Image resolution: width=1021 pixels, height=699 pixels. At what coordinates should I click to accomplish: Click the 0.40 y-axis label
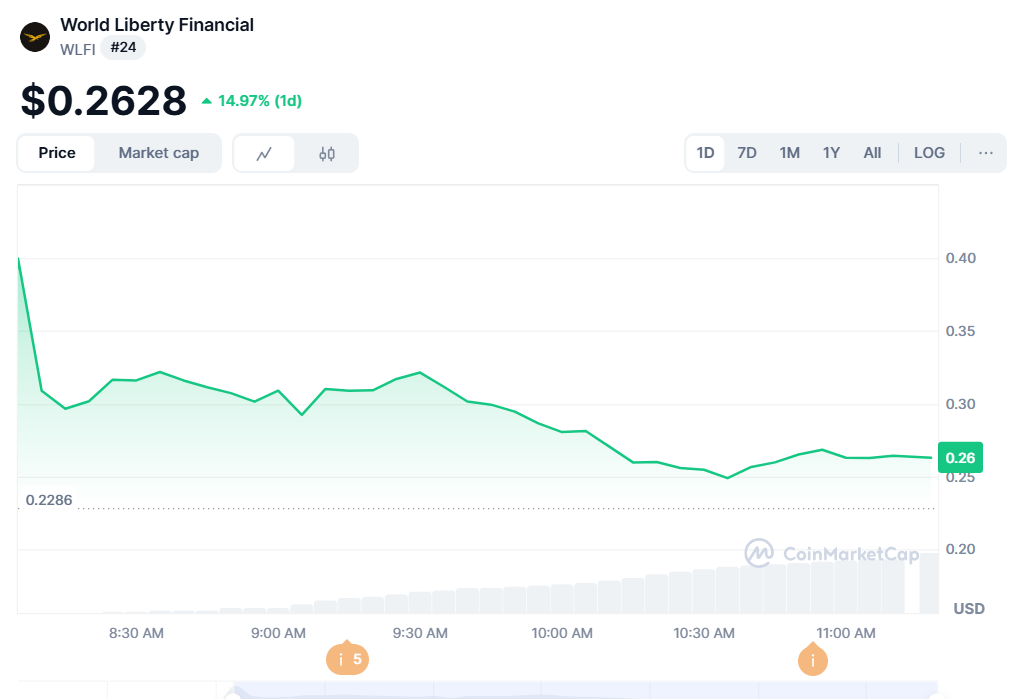[x=960, y=259]
